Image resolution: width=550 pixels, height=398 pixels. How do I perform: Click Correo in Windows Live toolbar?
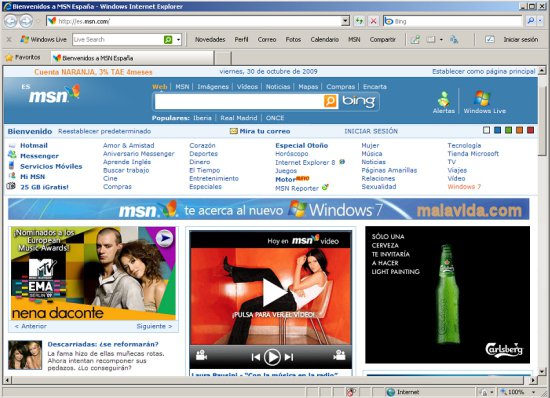[x=267, y=40]
